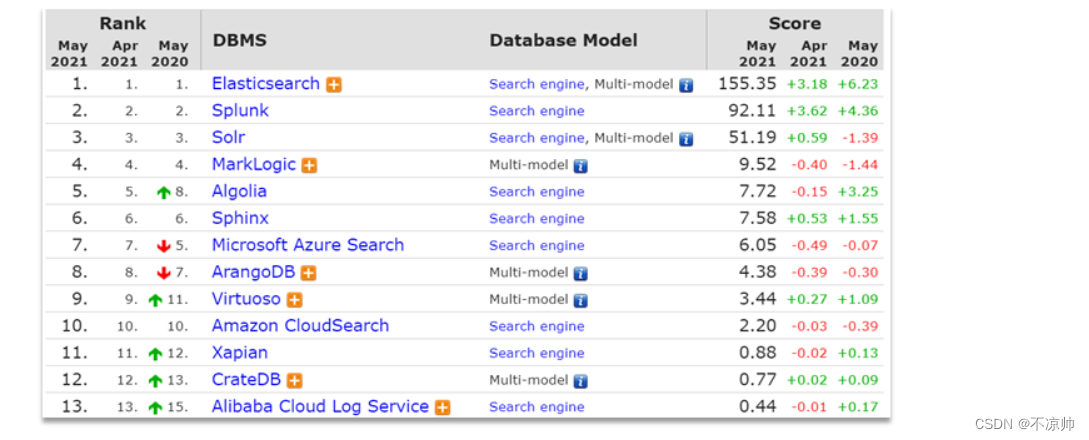Open the Elasticsearch DBMS link
The height and width of the screenshot is (440, 1089).
(265, 84)
